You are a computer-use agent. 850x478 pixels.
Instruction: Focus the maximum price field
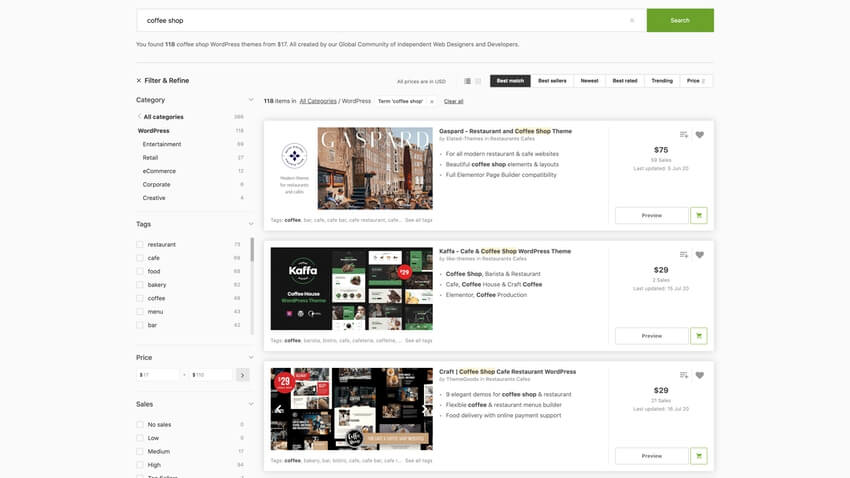point(210,374)
